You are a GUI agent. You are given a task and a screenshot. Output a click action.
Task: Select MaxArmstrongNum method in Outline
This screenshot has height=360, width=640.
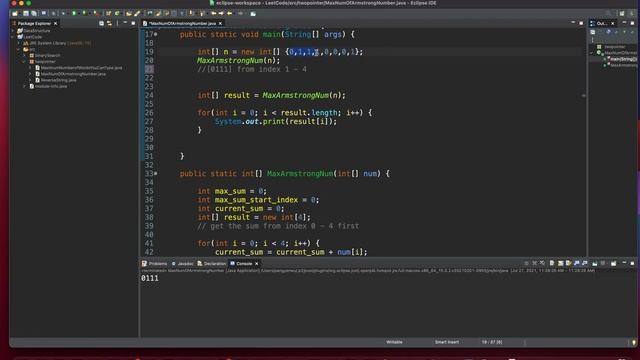622,65
